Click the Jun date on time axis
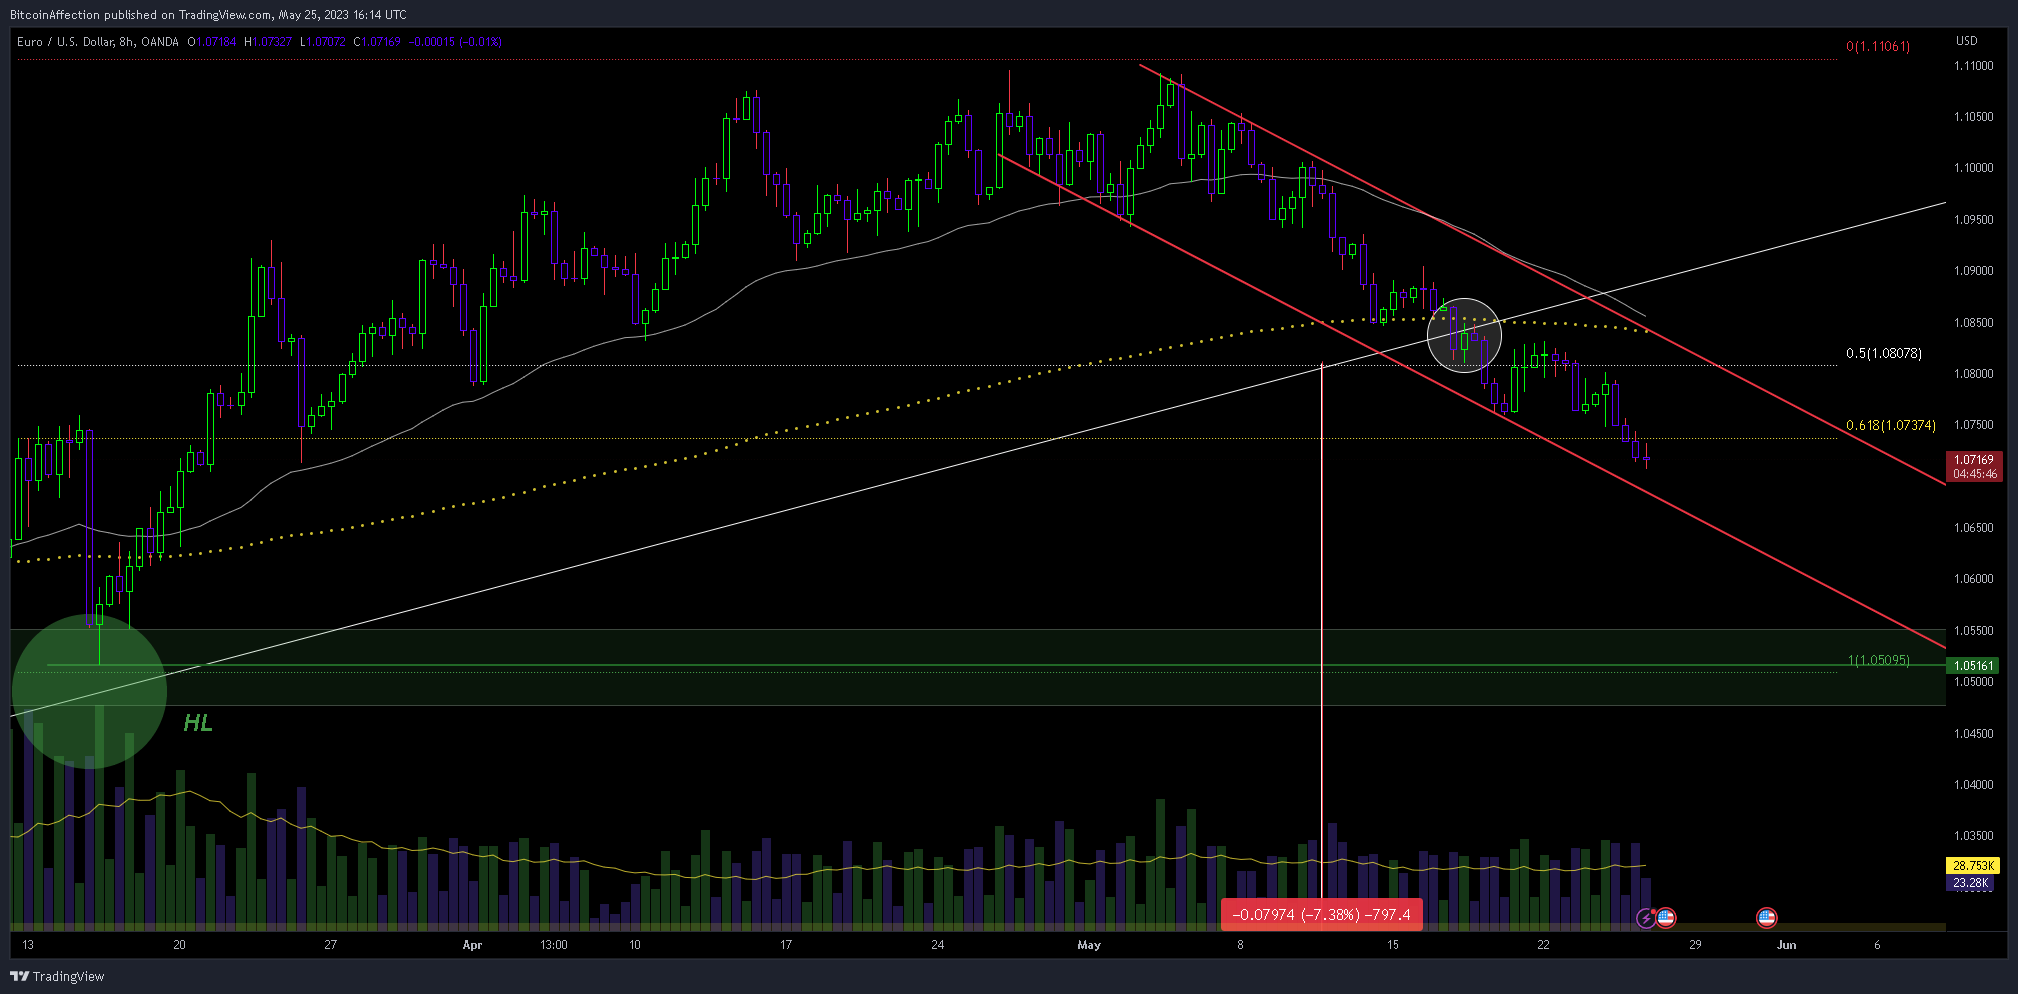 pyautogui.click(x=1786, y=945)
